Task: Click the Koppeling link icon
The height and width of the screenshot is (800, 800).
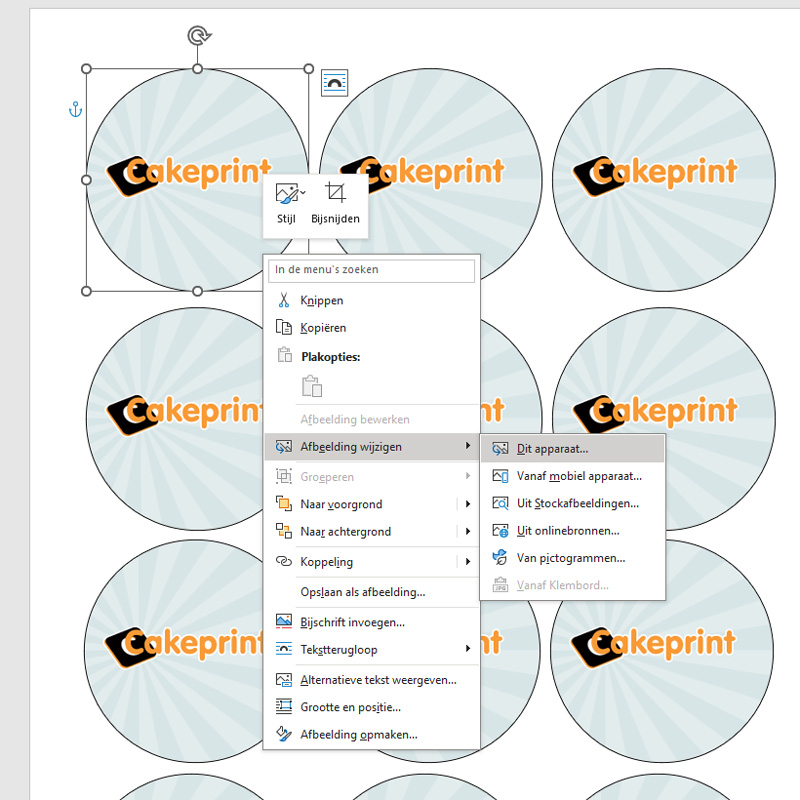Action: (284, 561)
